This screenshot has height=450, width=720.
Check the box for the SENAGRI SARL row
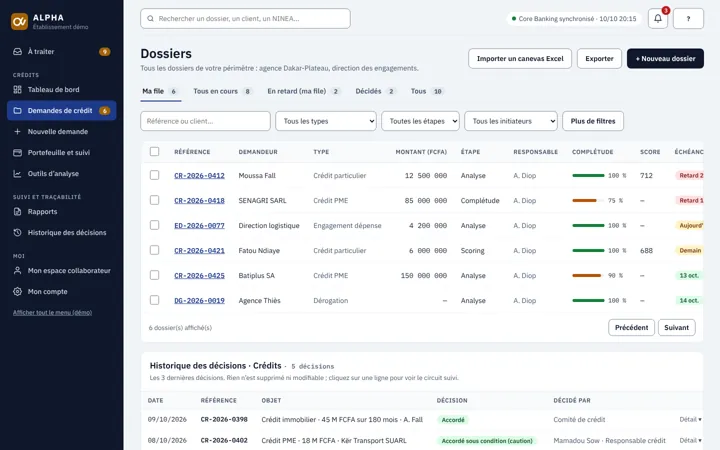click(154, 200)
